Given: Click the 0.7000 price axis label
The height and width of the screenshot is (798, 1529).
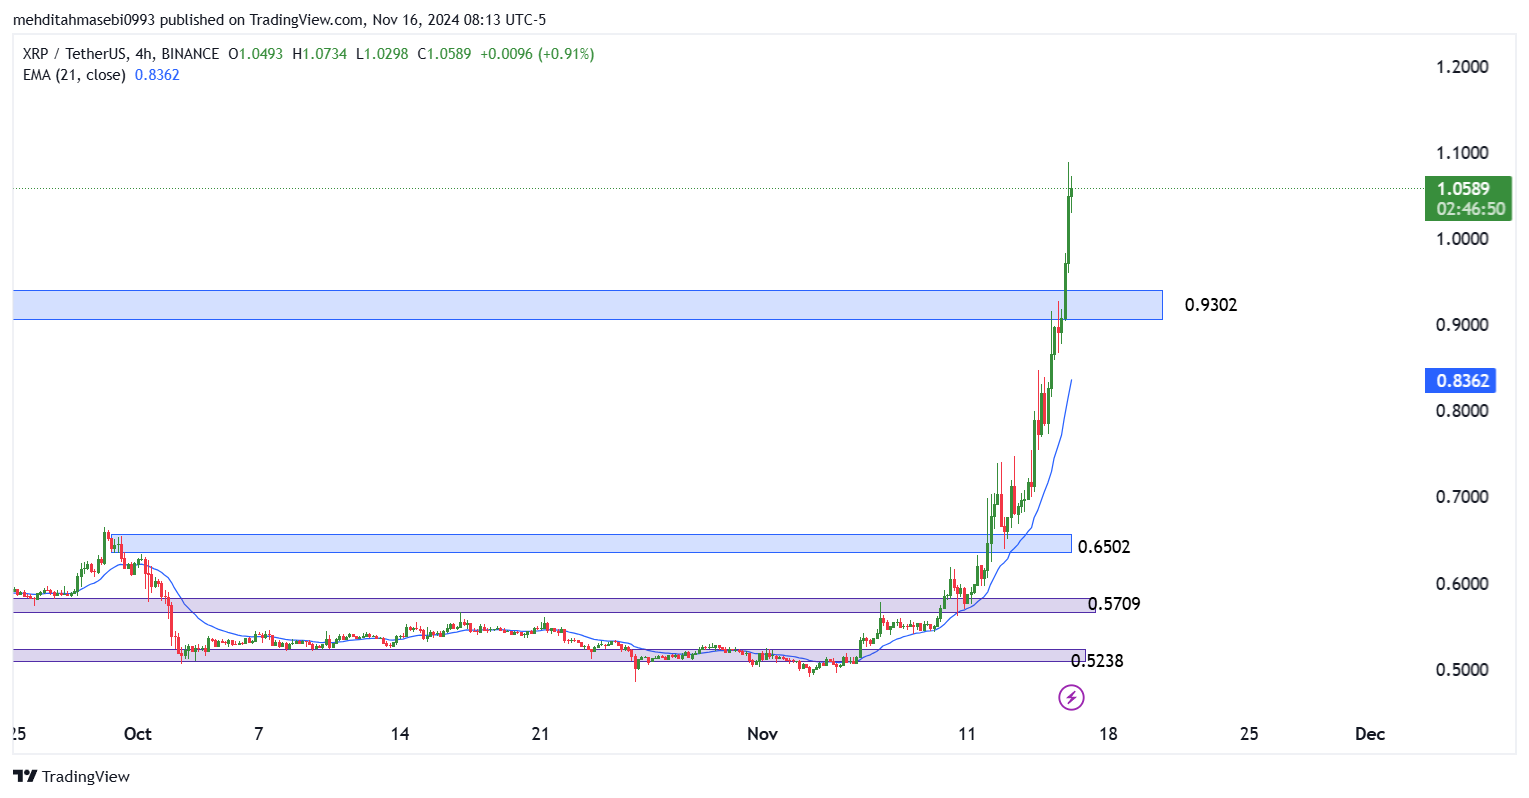Looking at the screenshot, I should pos(1462,497).
